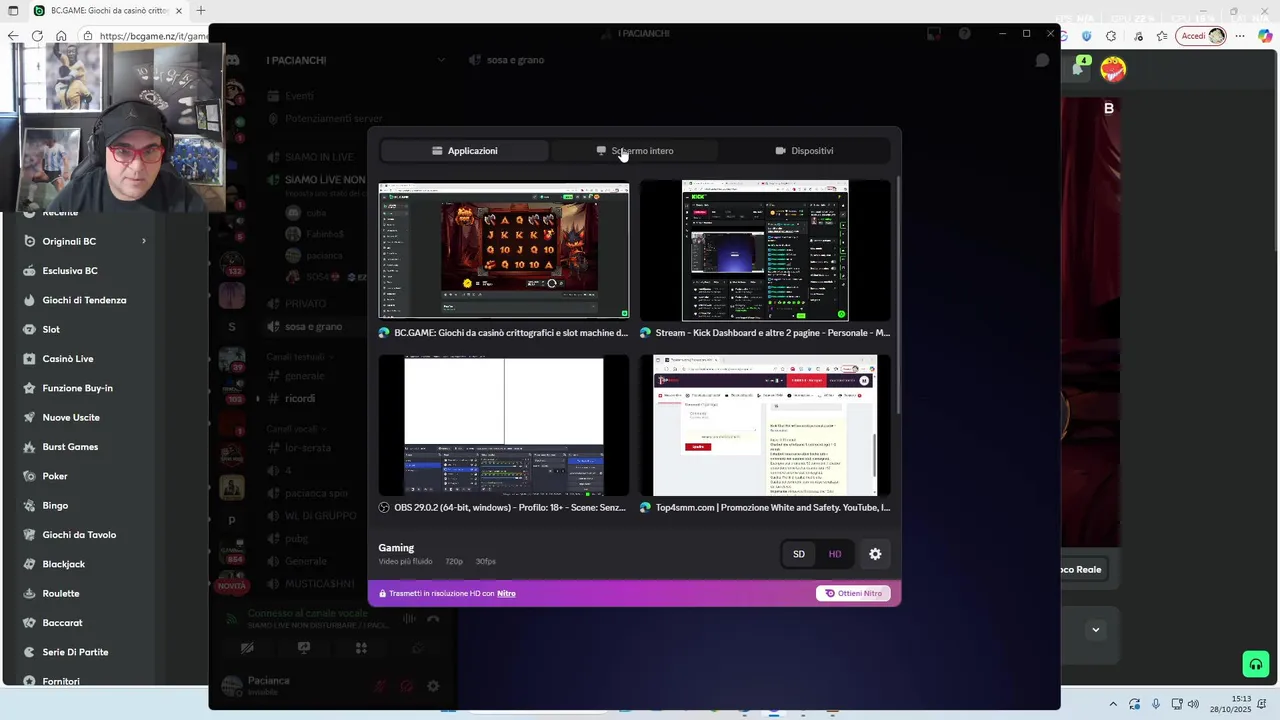The image size is (1280, 720).
Task: Select the Kick Dashboard stream window thumbnail
Action: pyautogui.click(x=765, y=250)
